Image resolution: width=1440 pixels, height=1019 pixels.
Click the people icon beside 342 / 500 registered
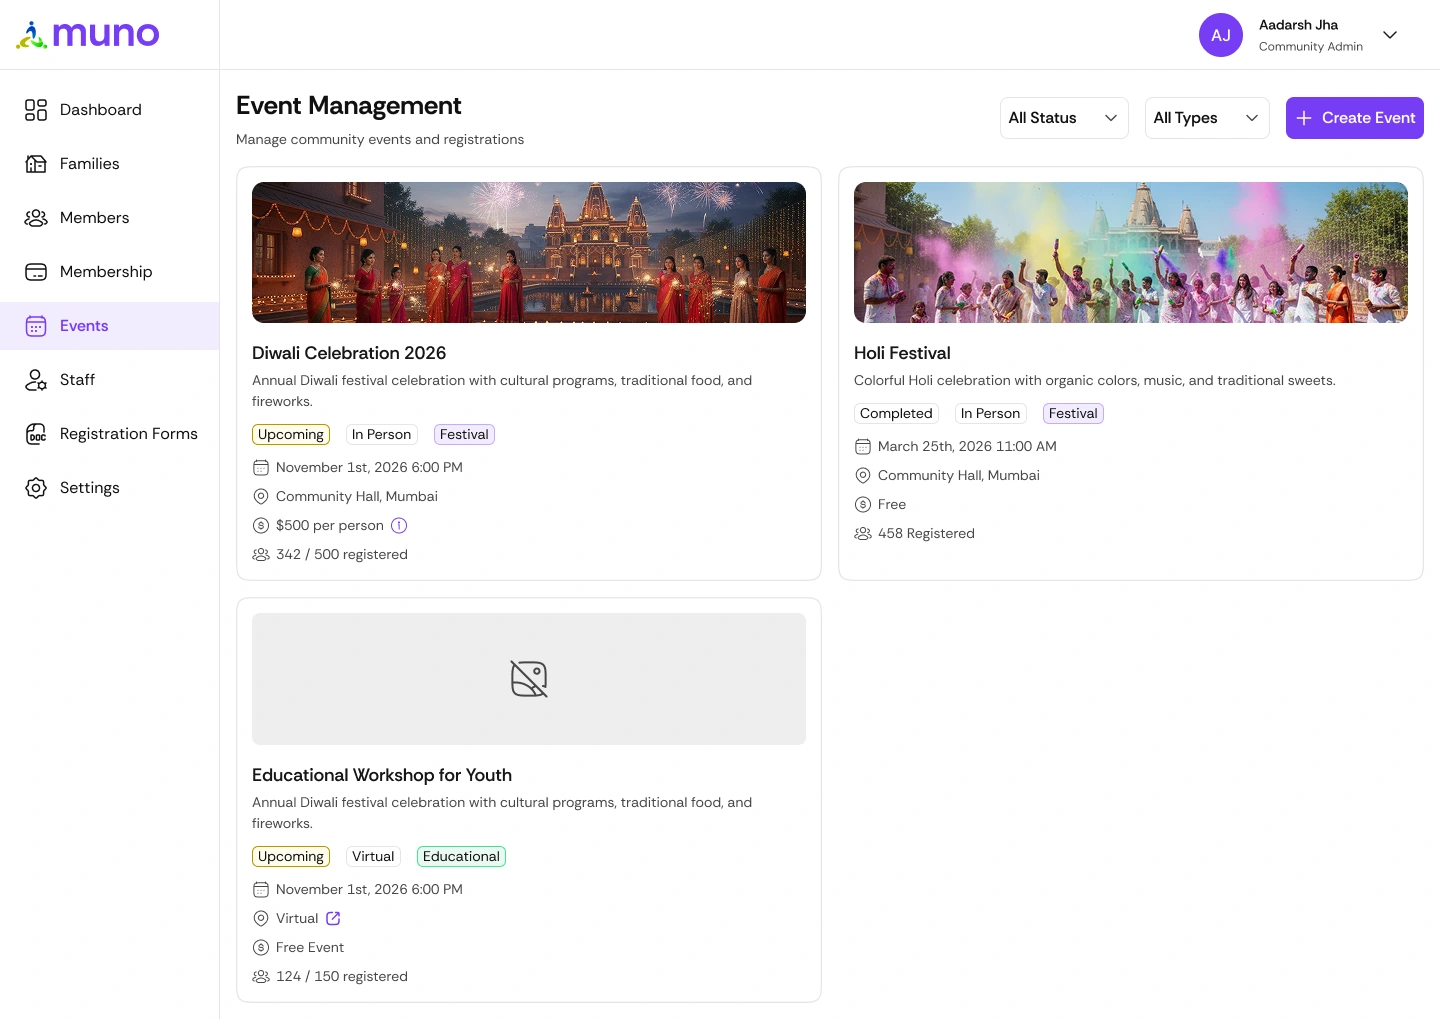pos(261,554)
